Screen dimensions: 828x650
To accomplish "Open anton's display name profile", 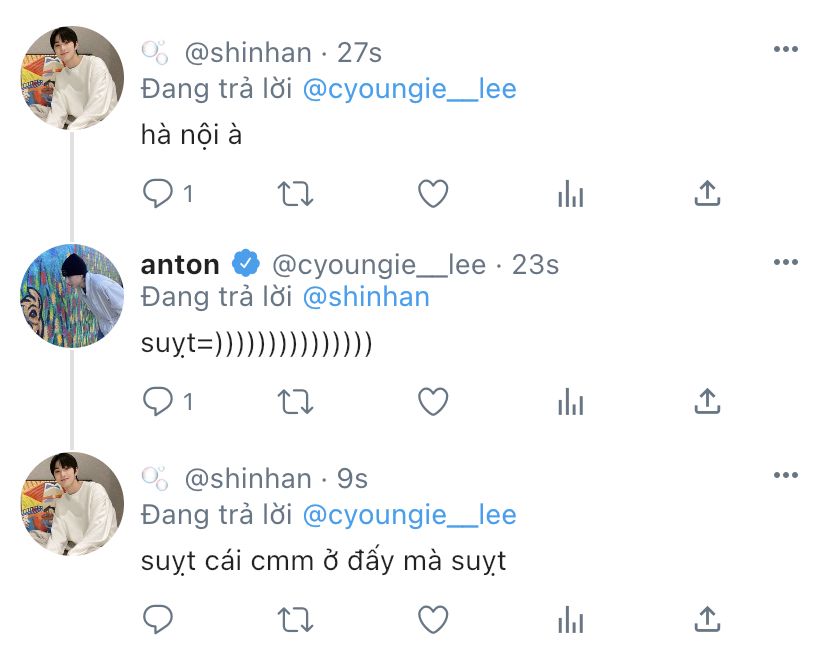I will click(x=180, y=265).
